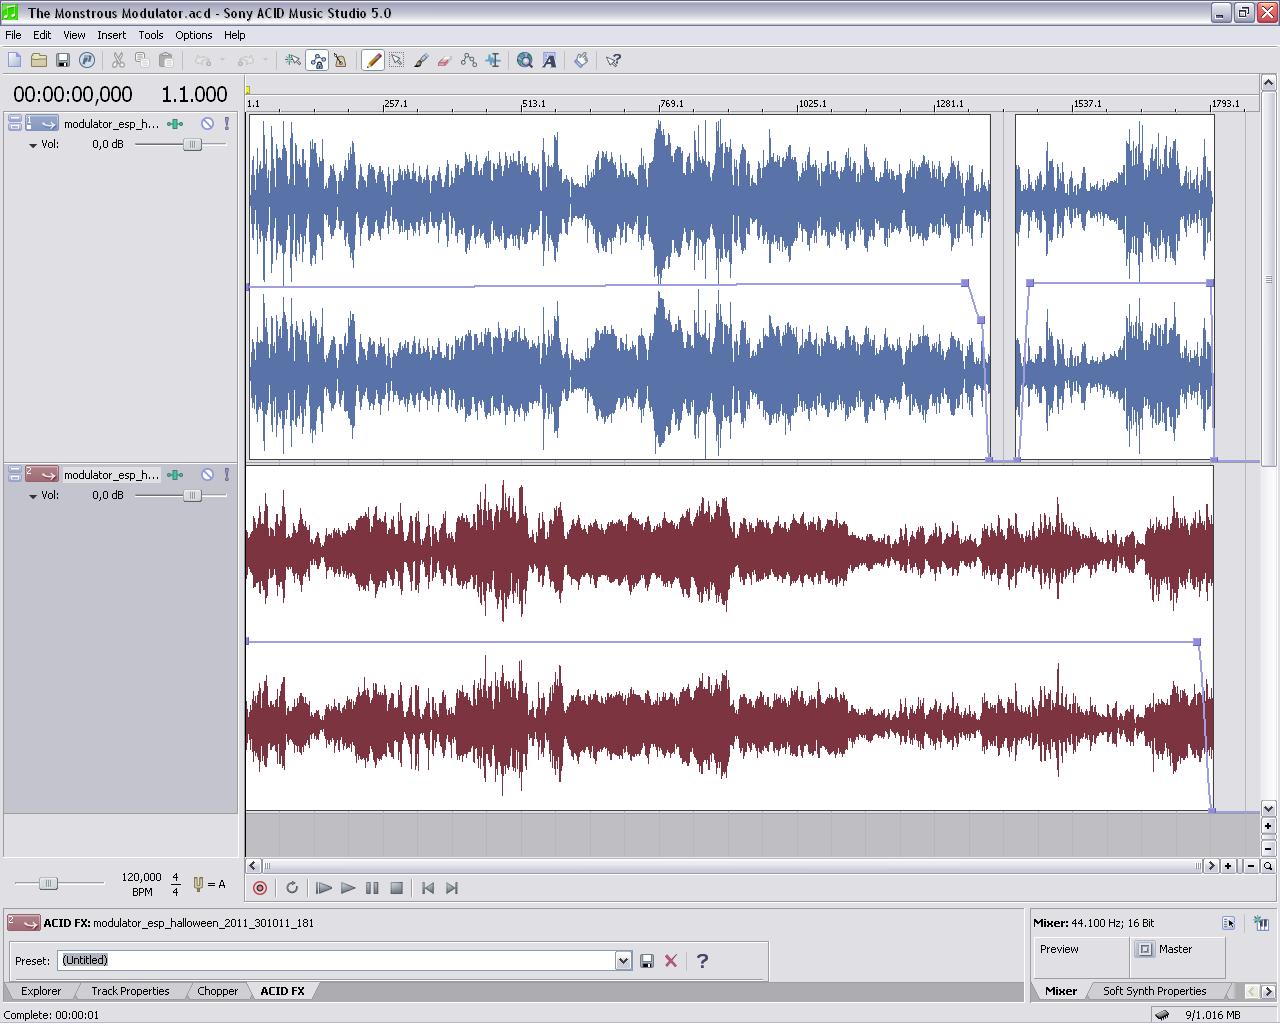Click the Stop button
This screenshot has height=1024, width=1280.
pyautogui.click(x=396, y=888)
